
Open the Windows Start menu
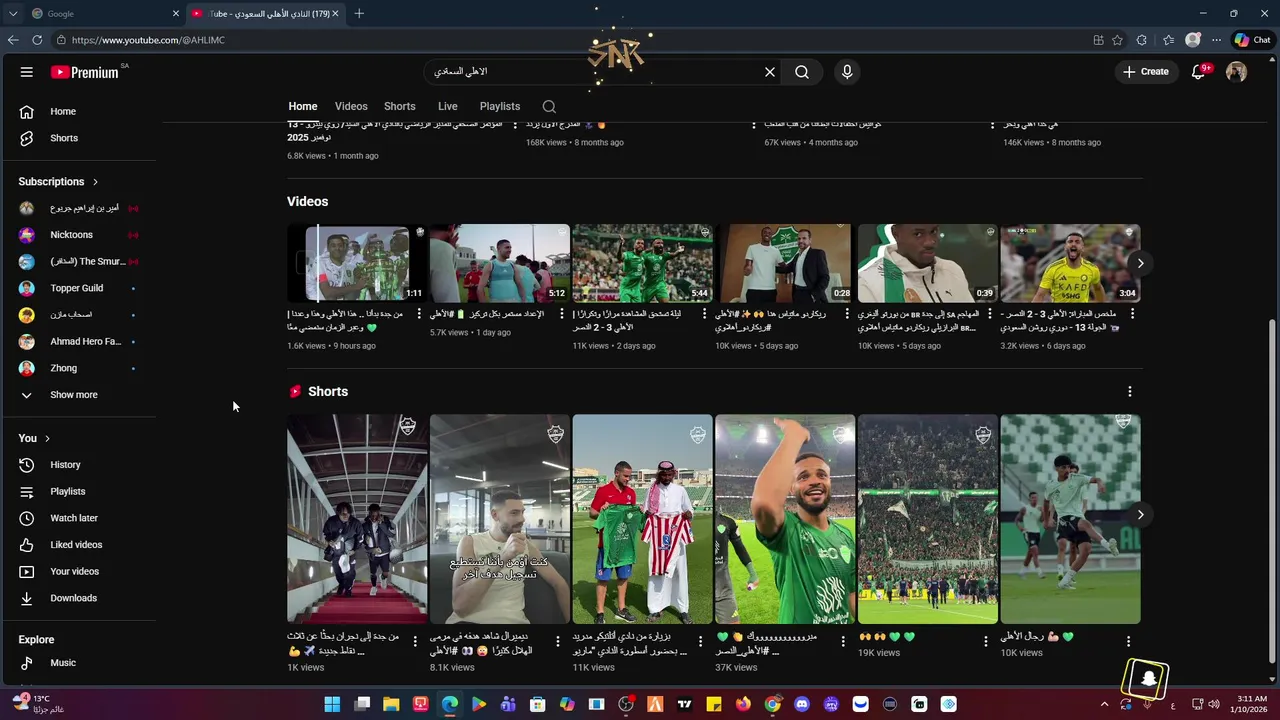coord(332,704)
